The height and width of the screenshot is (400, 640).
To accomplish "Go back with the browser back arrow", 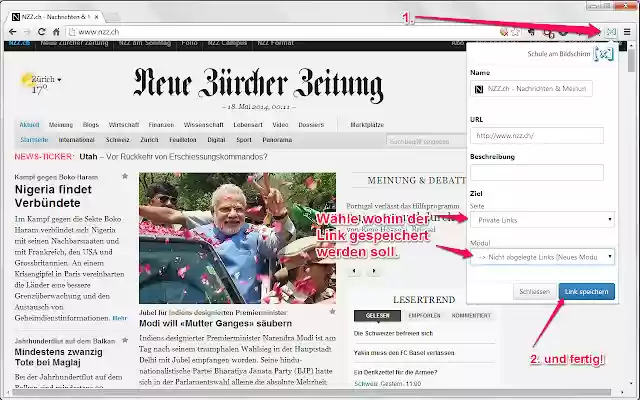I will [x=13, y=31].
